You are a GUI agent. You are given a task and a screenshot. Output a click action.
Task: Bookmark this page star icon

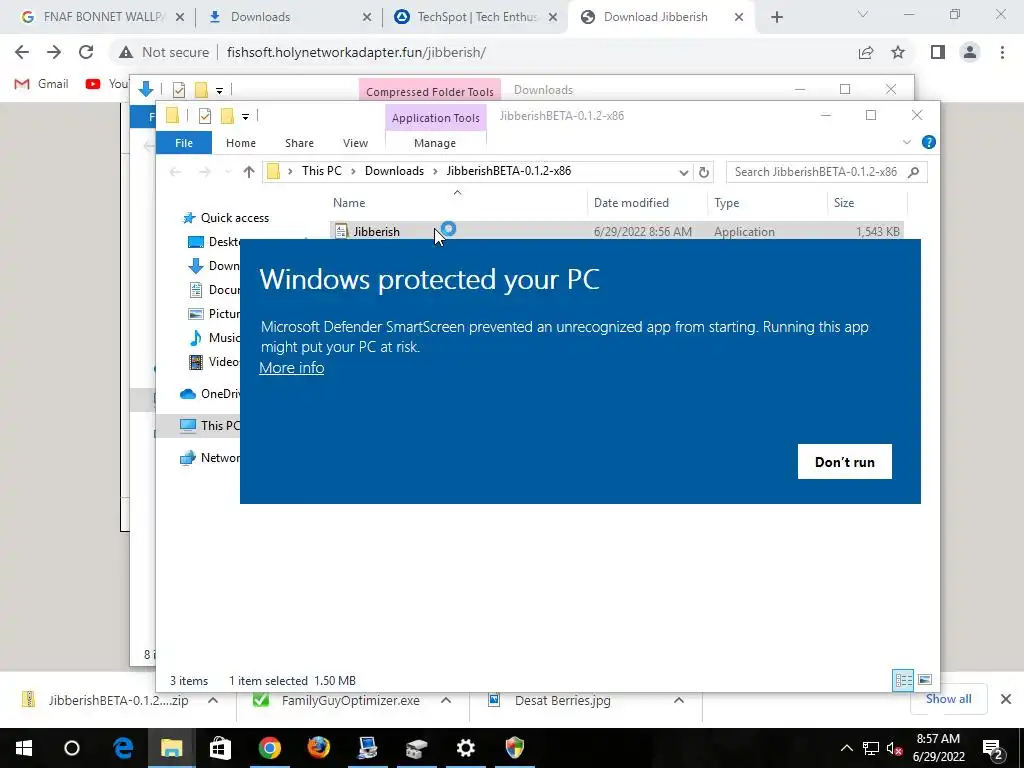pyautogui.click(x=898, y=52)
